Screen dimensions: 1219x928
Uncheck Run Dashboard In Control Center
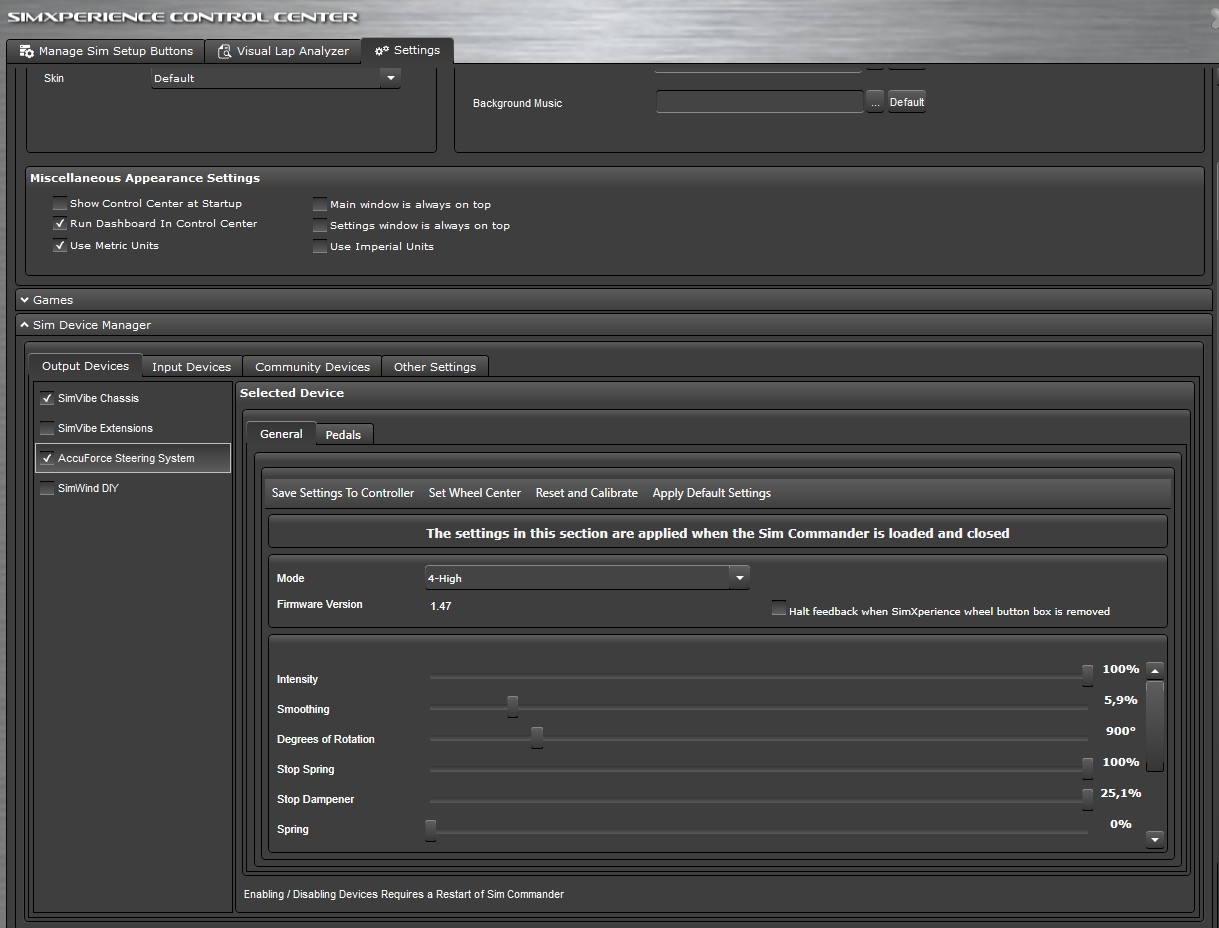click(60, 224)
